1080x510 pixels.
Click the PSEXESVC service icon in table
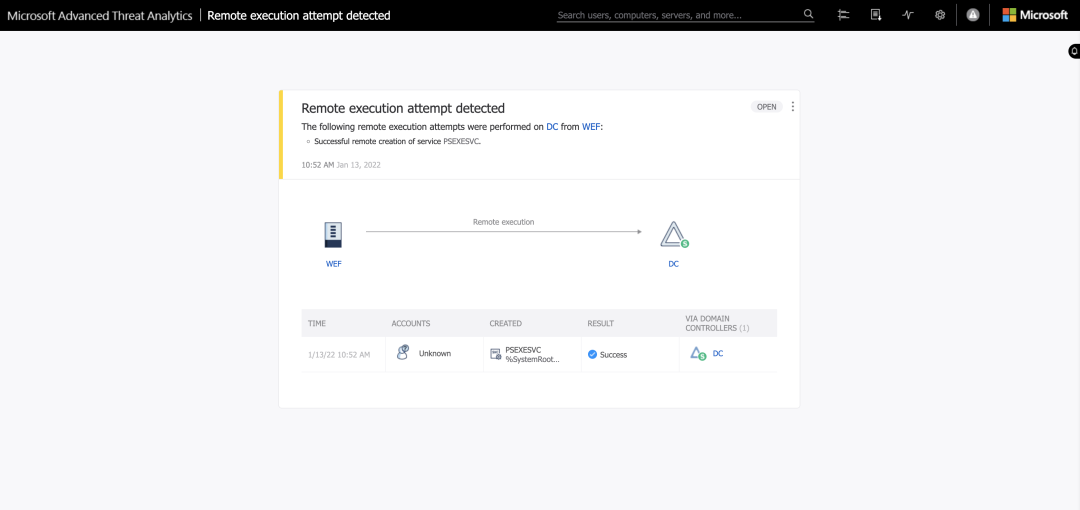(x=495, y=354)
